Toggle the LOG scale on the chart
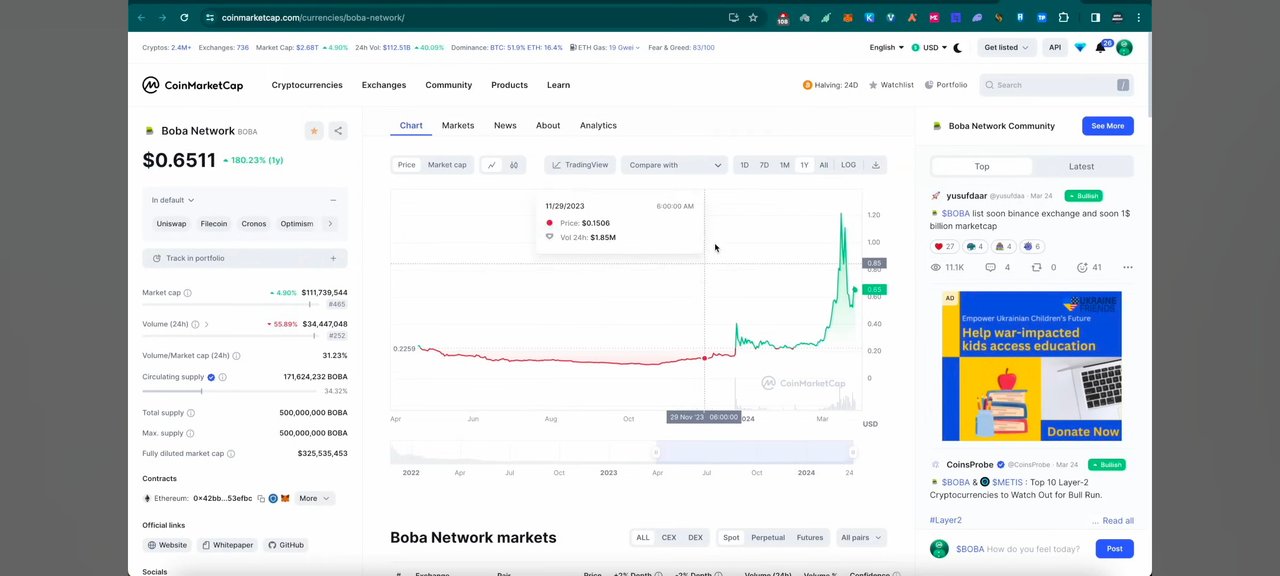This screenshot has width=1280, height=576. [848, 165]
